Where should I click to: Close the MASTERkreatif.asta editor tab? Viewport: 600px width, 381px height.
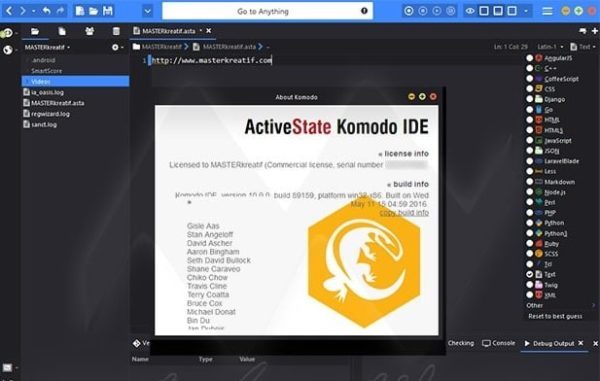(209, 31)
